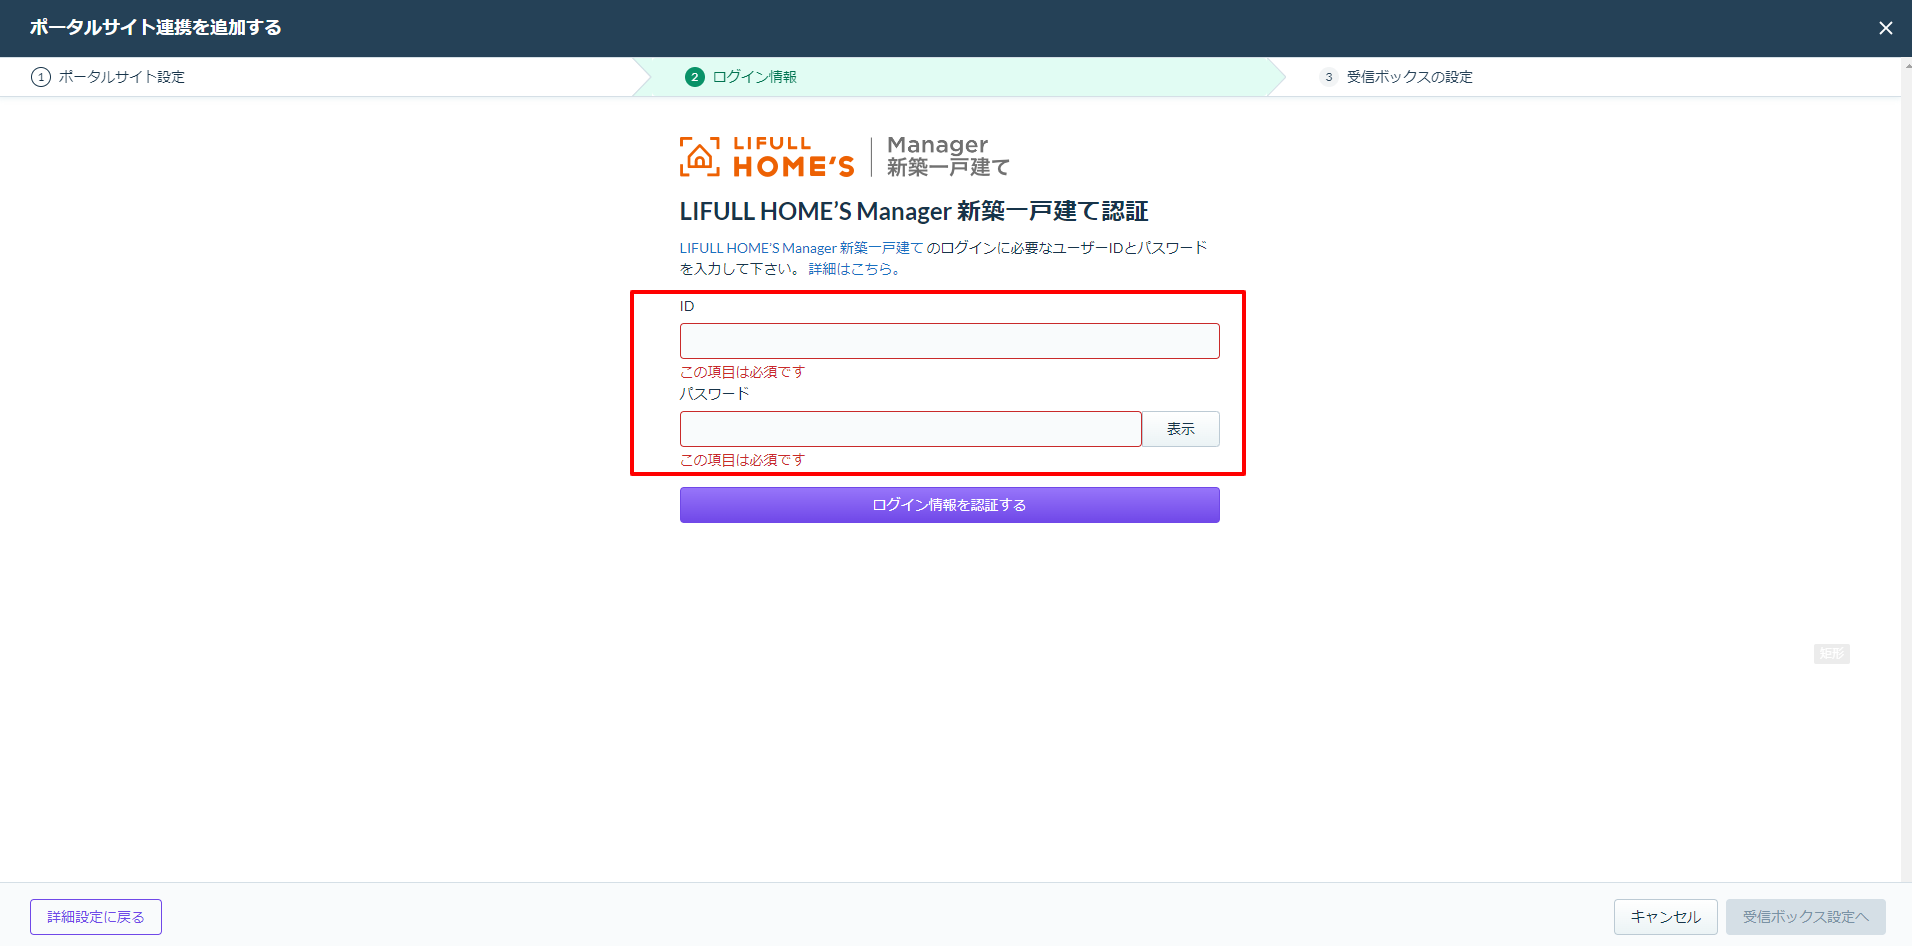The width and height of the screenshot is (1912, 946).
Task: Open the 詳細はこちら link
Action: [854, 269]
